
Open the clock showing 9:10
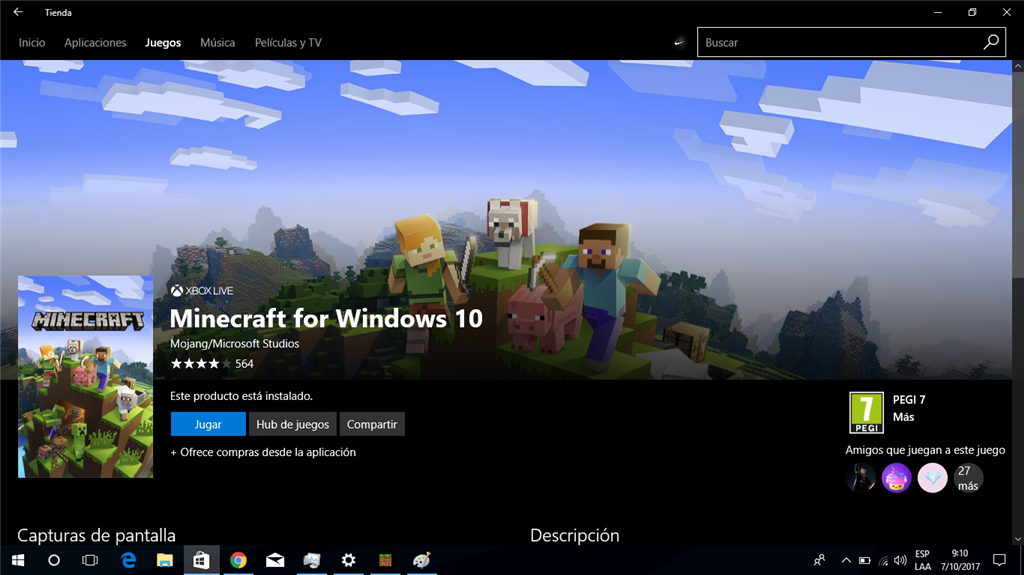tap(960, 561)
